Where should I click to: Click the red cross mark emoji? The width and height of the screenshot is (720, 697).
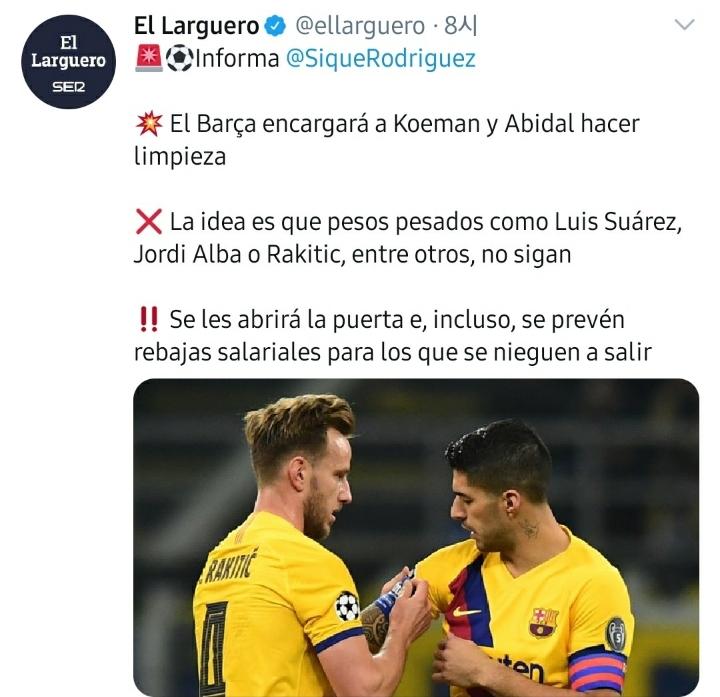[149, 222]
